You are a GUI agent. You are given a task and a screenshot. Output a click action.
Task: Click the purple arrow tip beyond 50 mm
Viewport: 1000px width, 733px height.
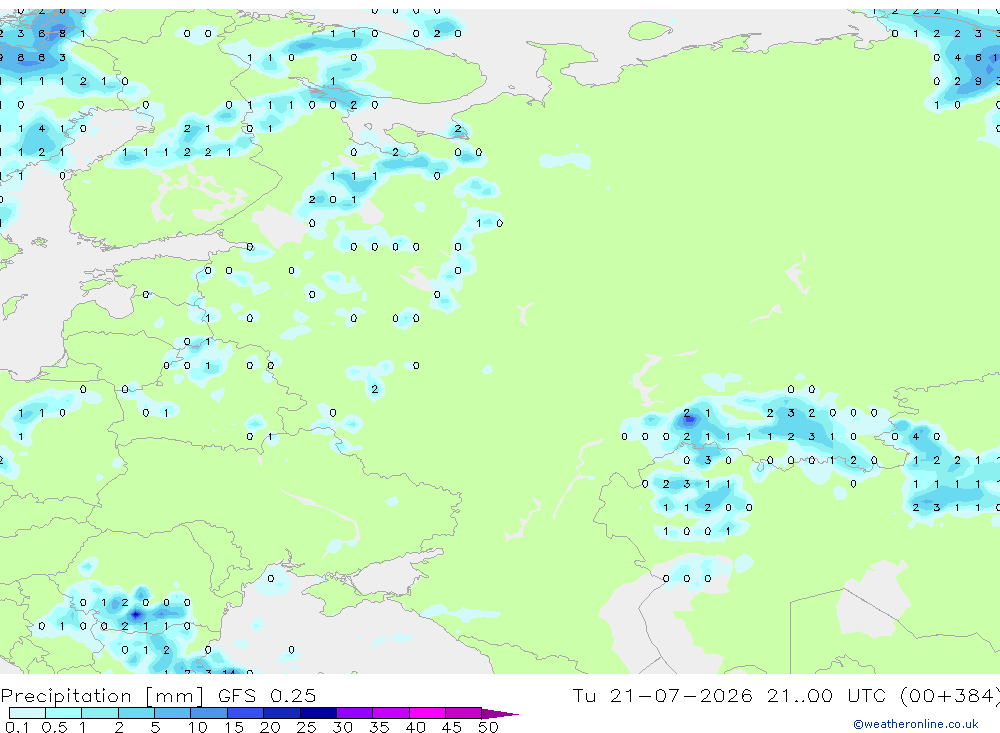point(500,713)
